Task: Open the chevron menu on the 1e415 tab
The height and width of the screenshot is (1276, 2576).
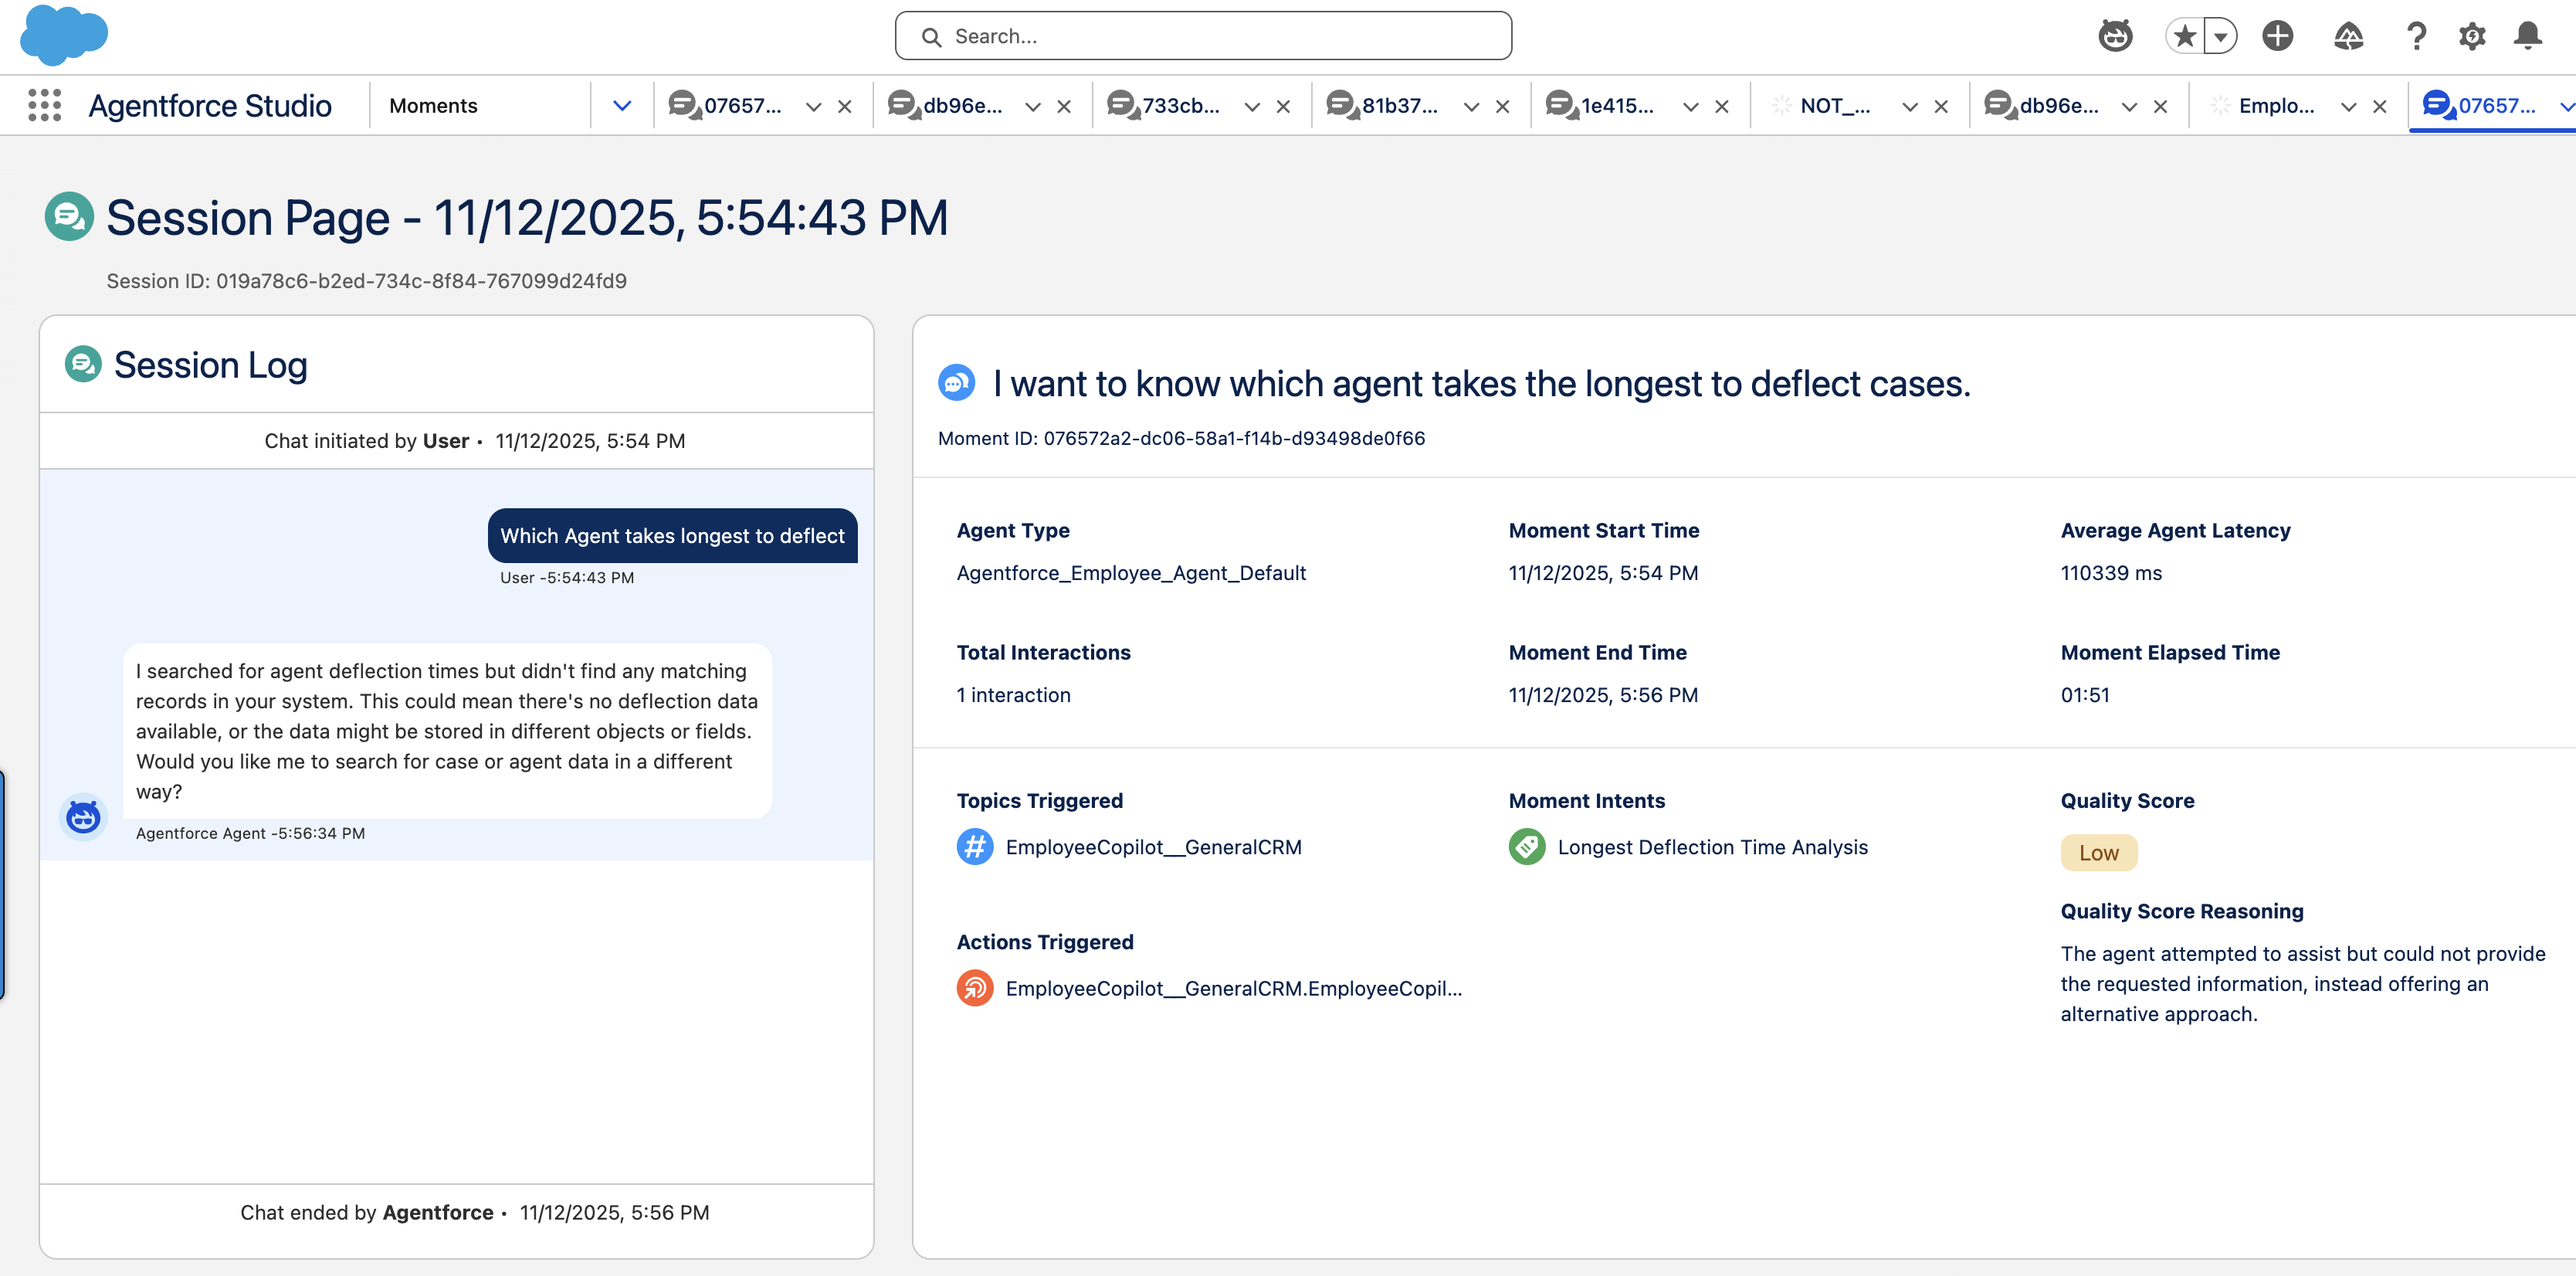Action: tap(1691, 106)
